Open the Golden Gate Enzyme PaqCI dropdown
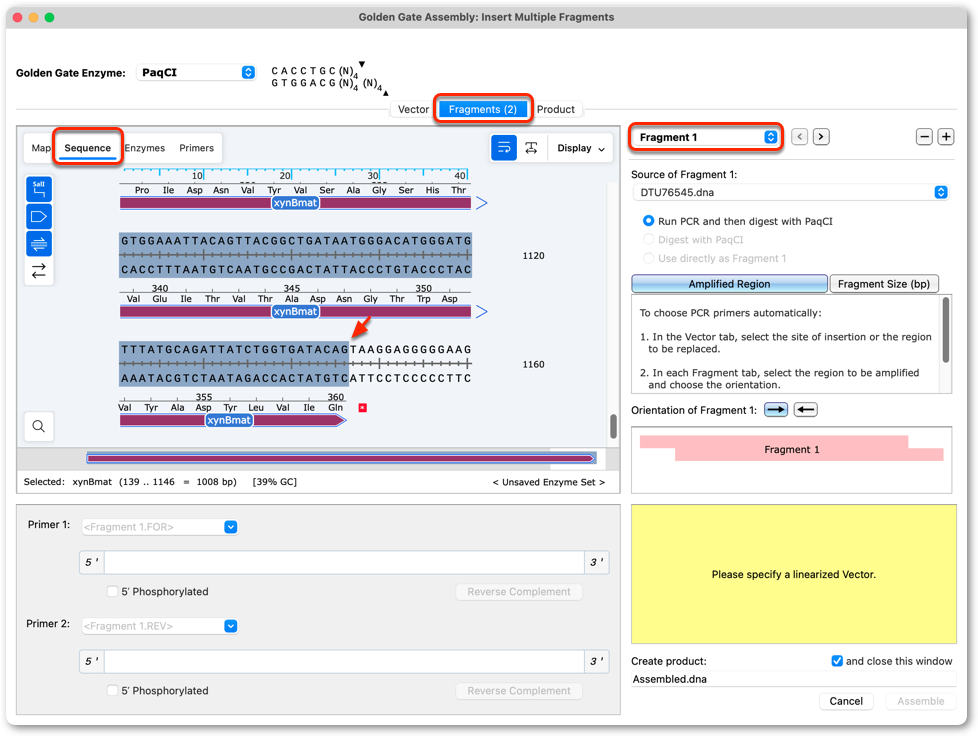The height and width of the screenshot is (736, 978). click(x=196, y=72)
